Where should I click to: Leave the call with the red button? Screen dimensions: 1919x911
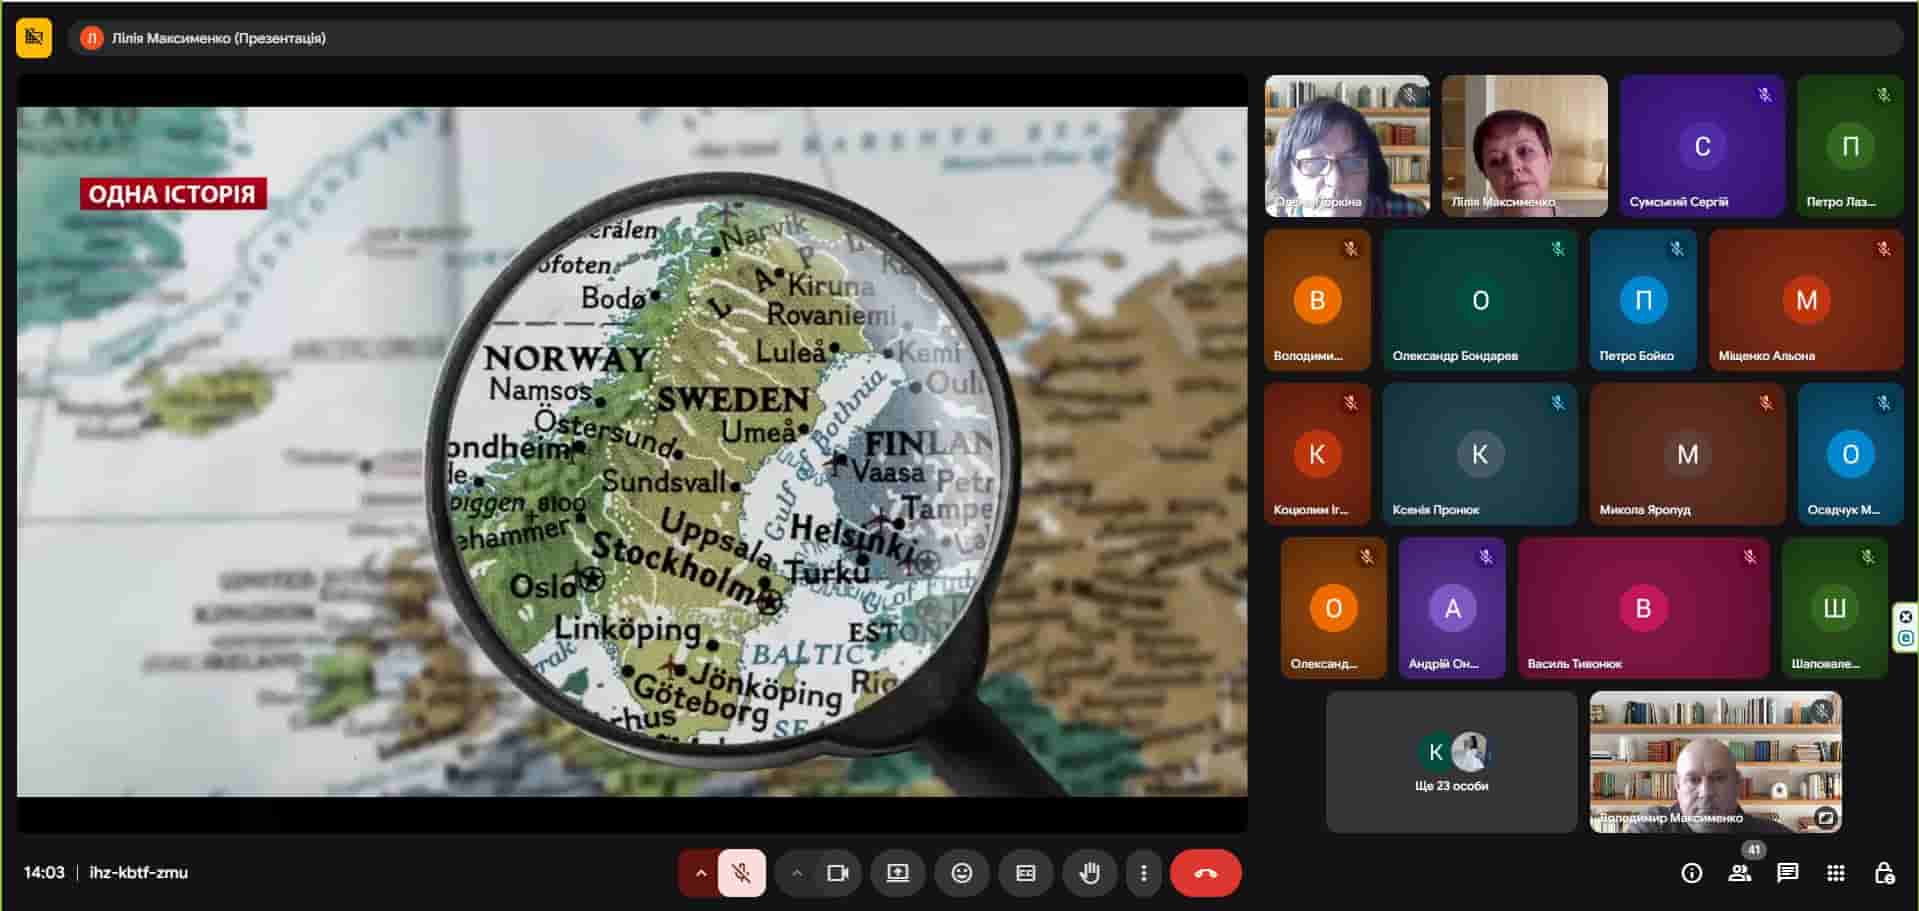tap(1205, 873)
